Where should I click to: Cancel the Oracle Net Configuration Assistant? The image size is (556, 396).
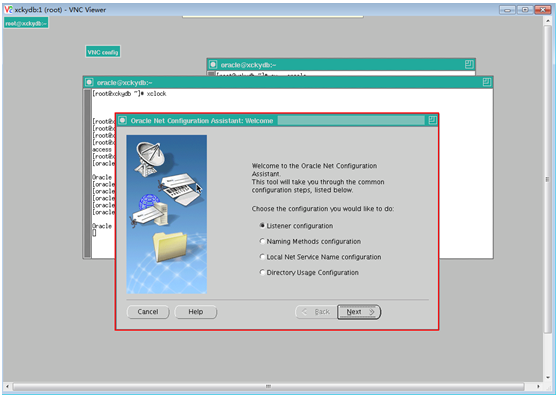click(148, 312)
